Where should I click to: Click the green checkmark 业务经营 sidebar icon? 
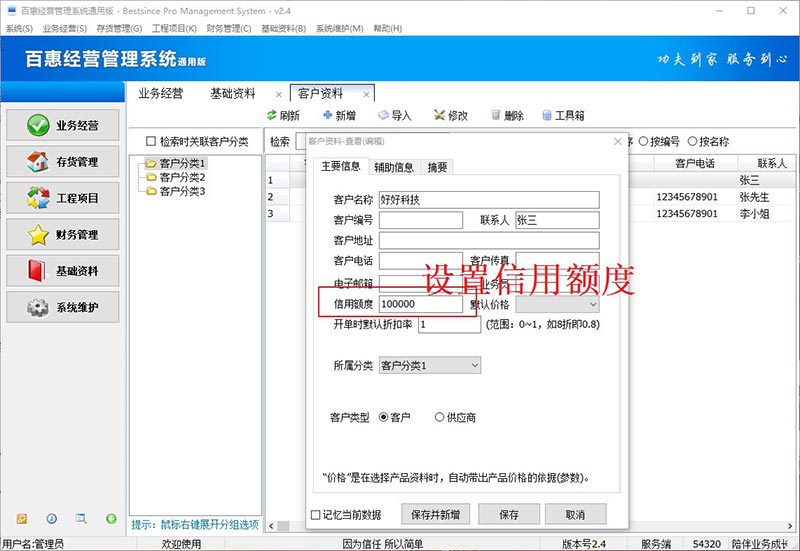point(38,125)
